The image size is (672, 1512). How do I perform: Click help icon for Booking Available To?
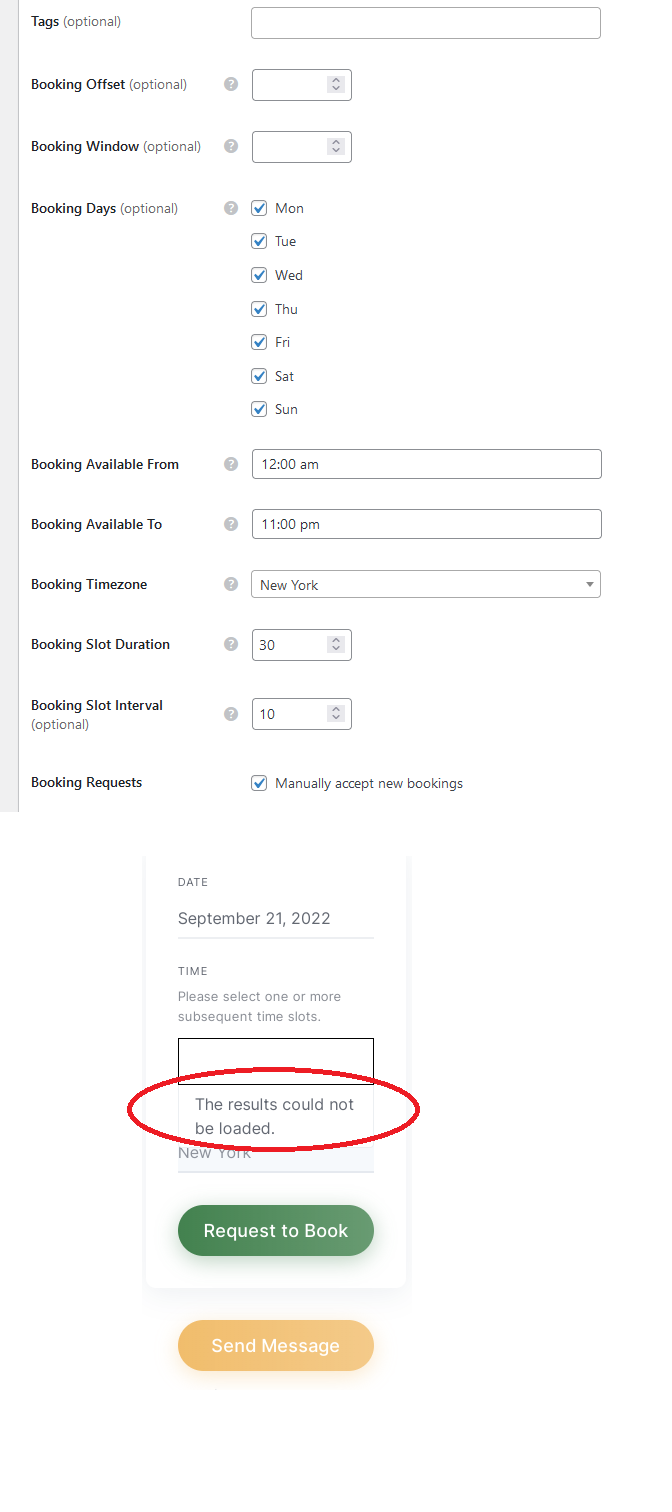tap(231, 524)
